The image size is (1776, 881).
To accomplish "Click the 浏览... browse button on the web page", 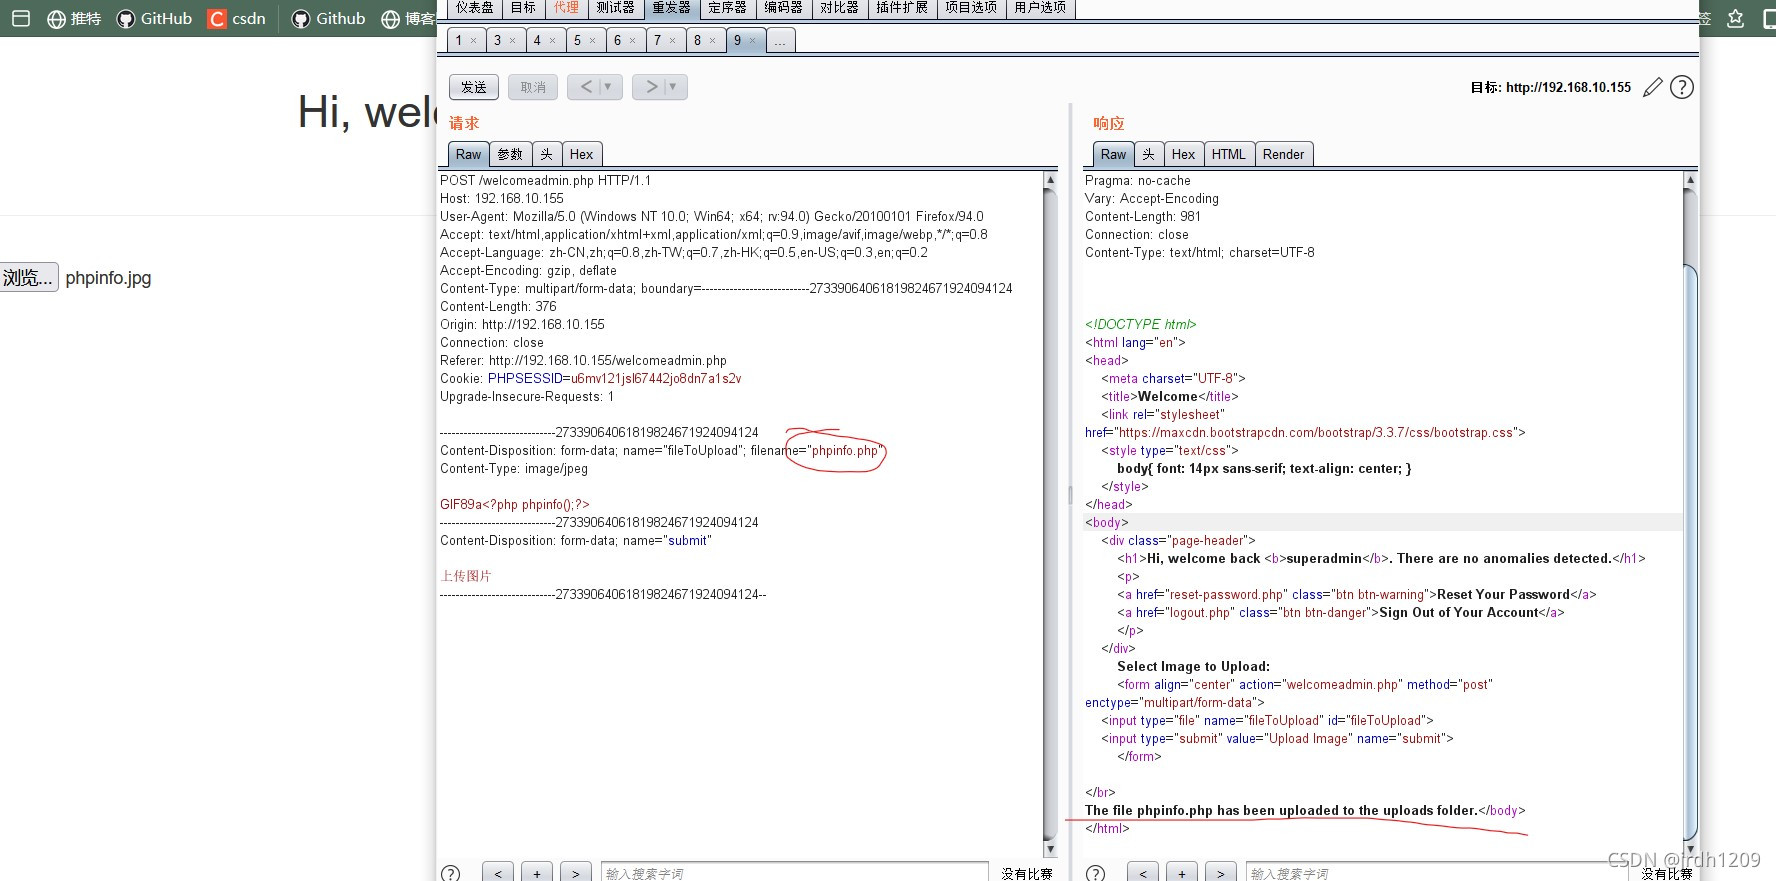I will [x=29, y=278].
